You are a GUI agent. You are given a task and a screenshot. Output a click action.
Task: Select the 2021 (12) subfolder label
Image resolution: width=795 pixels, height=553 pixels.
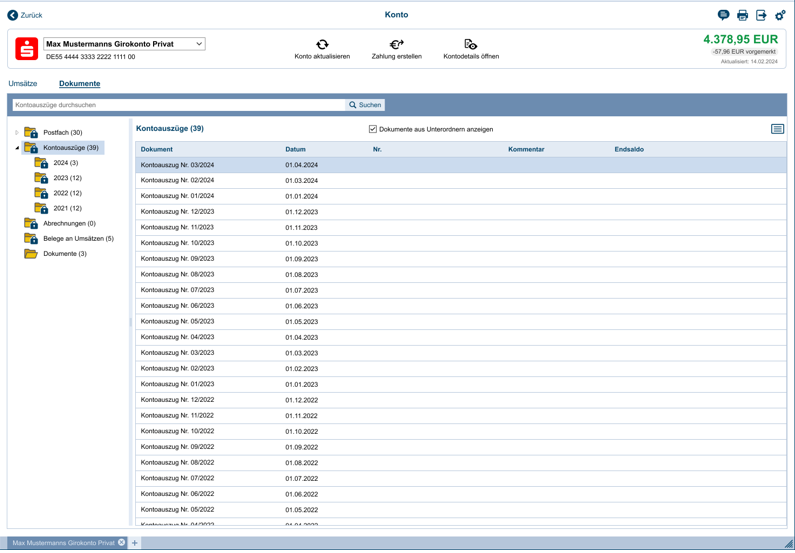coord(67,208)
